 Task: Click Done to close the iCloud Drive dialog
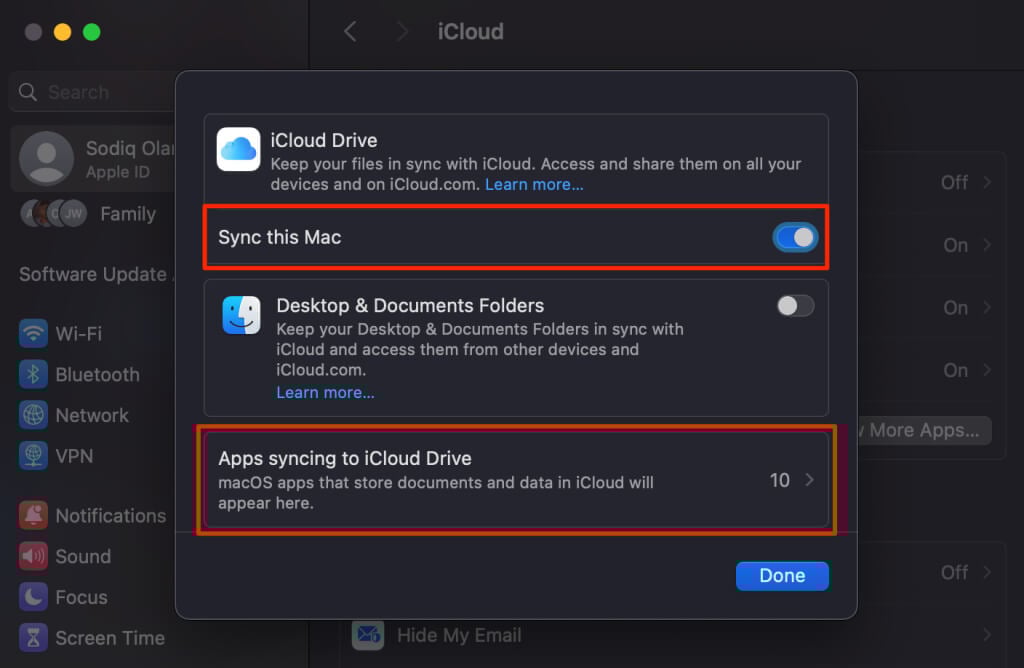(782, 576)
